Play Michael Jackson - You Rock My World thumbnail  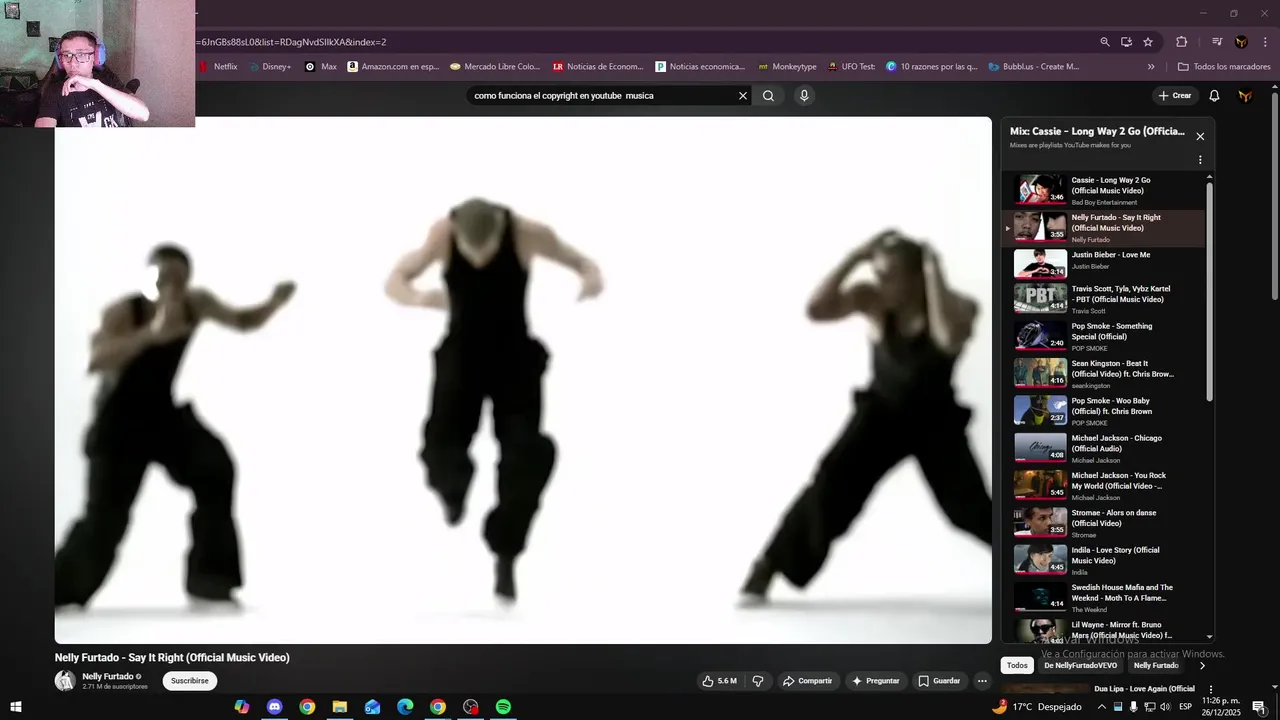tap(1041, 485)
